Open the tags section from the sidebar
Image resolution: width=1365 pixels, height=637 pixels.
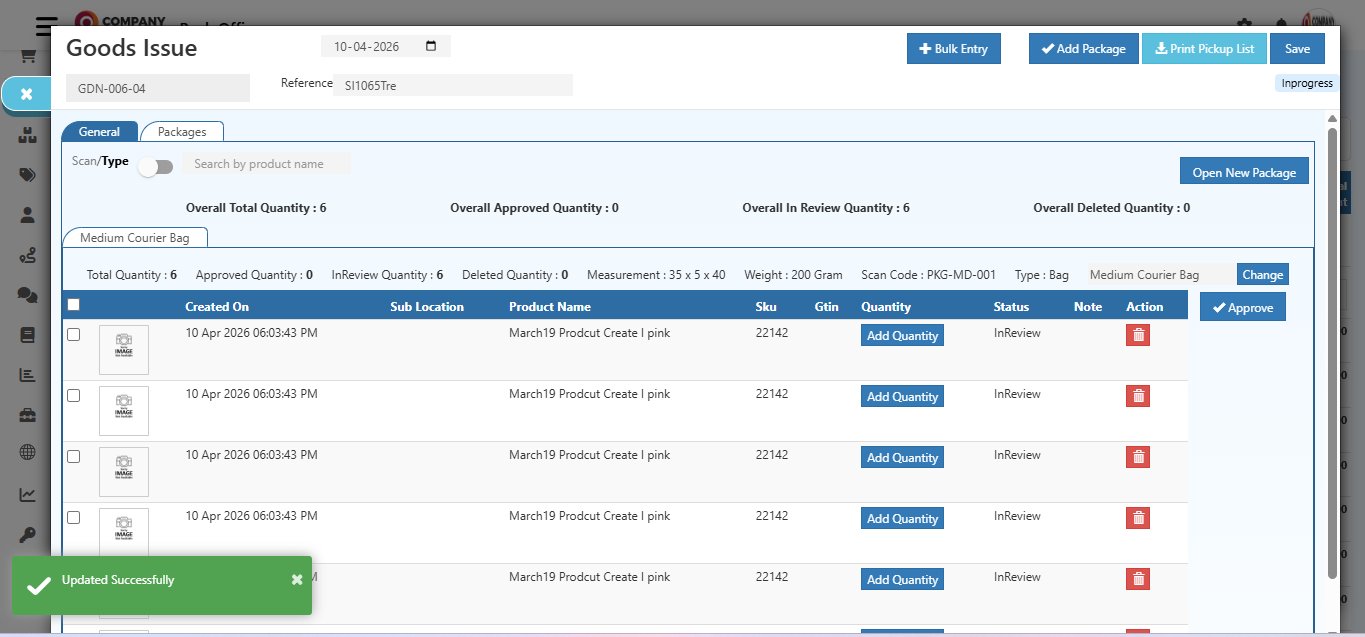27,174
